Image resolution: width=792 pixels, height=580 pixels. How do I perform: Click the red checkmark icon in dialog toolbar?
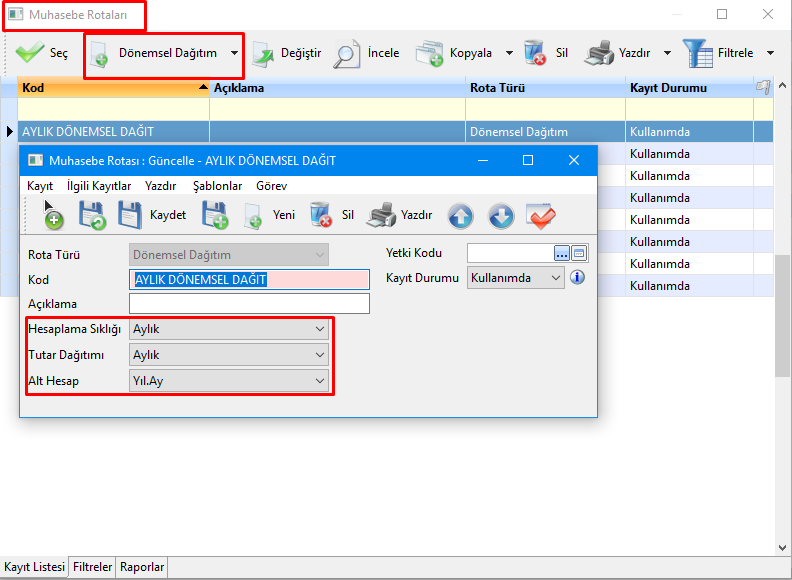pos(541,215)
